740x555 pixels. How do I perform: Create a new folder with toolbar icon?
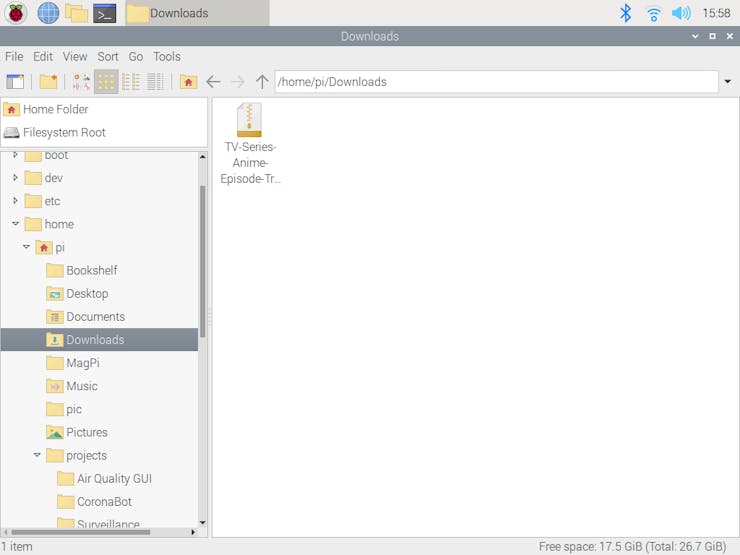pyautogui.click(x=49, y=82)
